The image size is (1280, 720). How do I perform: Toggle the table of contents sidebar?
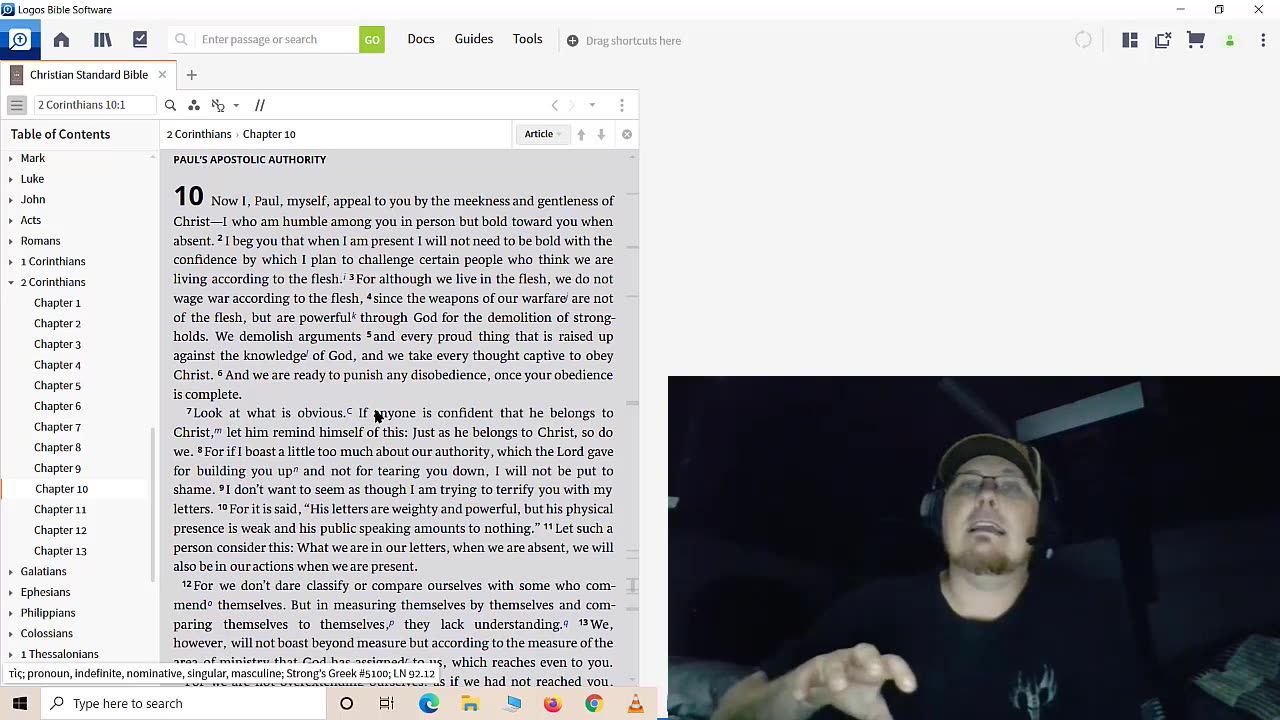(16, 105)
